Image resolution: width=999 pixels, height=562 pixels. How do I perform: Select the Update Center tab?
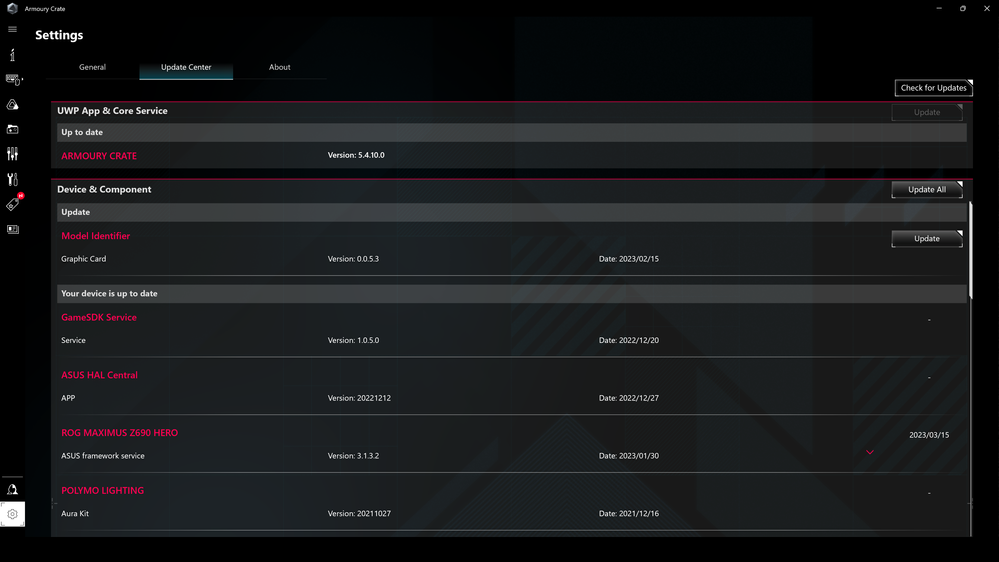click(x=186, y=67)
